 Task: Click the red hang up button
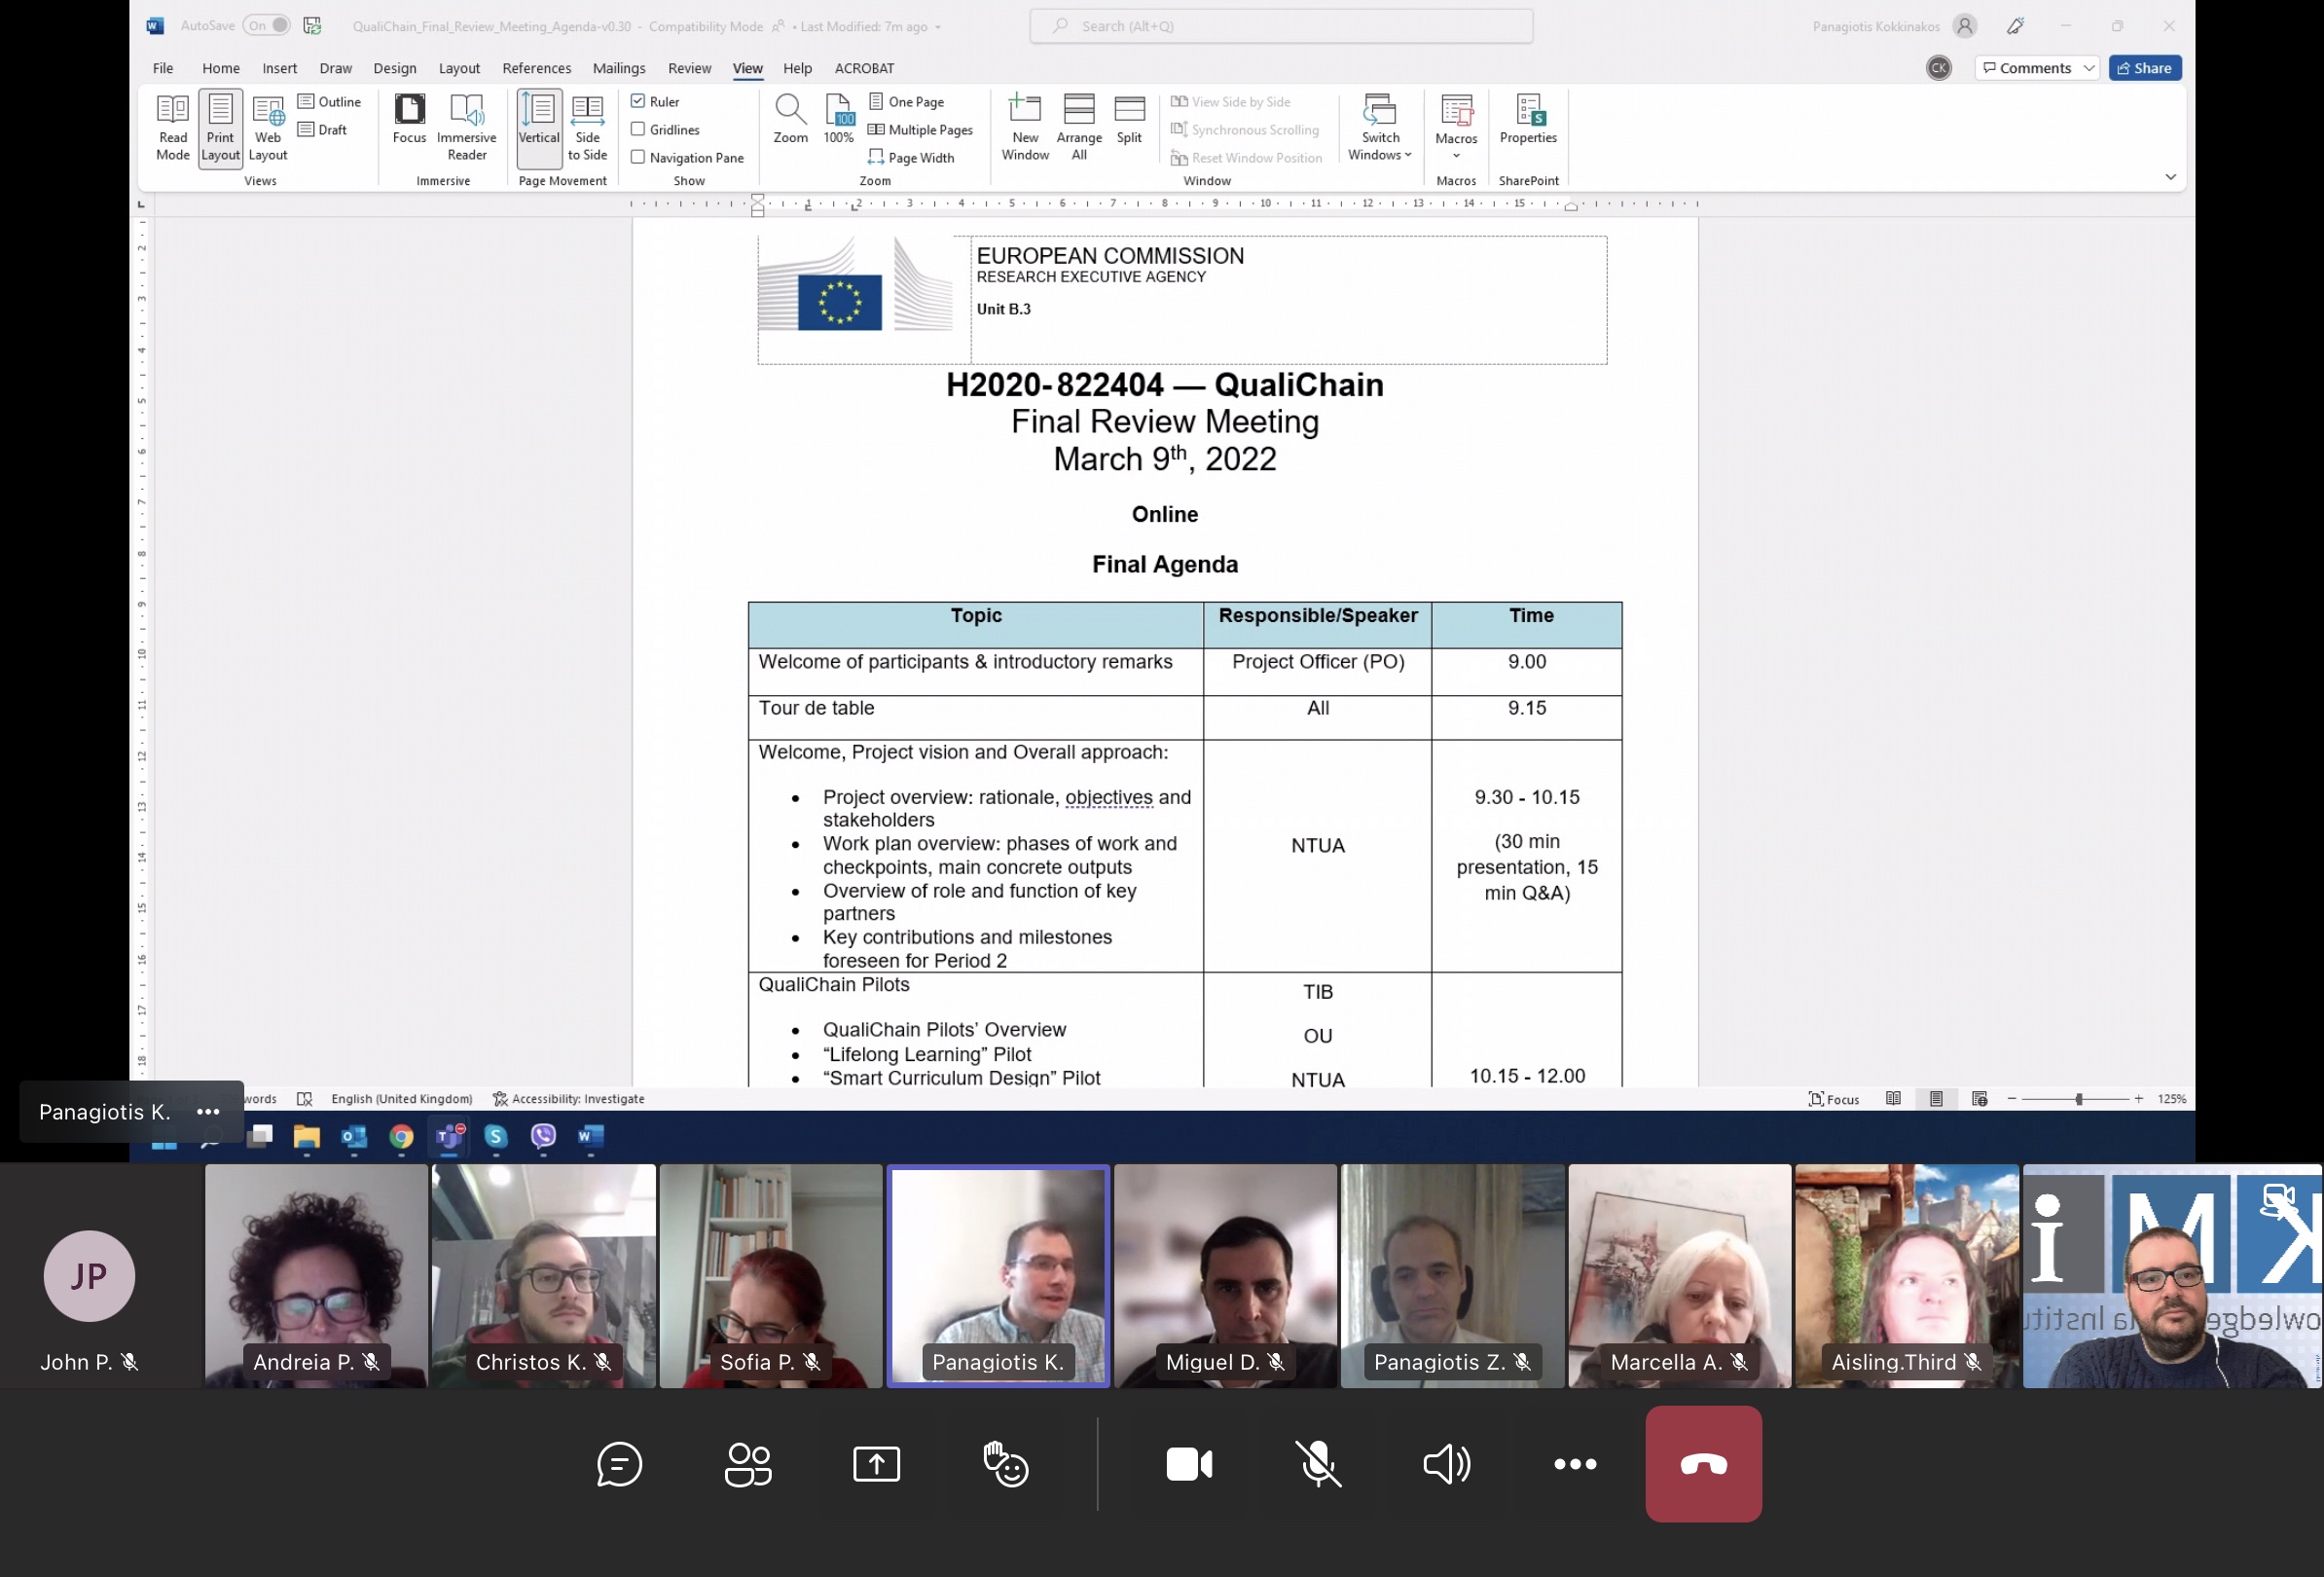pyautogui.click(x=1703, y=1464)
